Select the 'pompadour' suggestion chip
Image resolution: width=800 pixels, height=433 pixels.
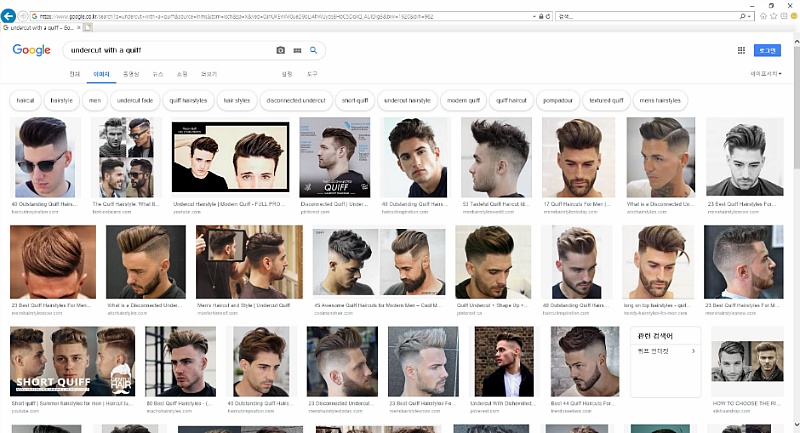(x=558, y=100)
